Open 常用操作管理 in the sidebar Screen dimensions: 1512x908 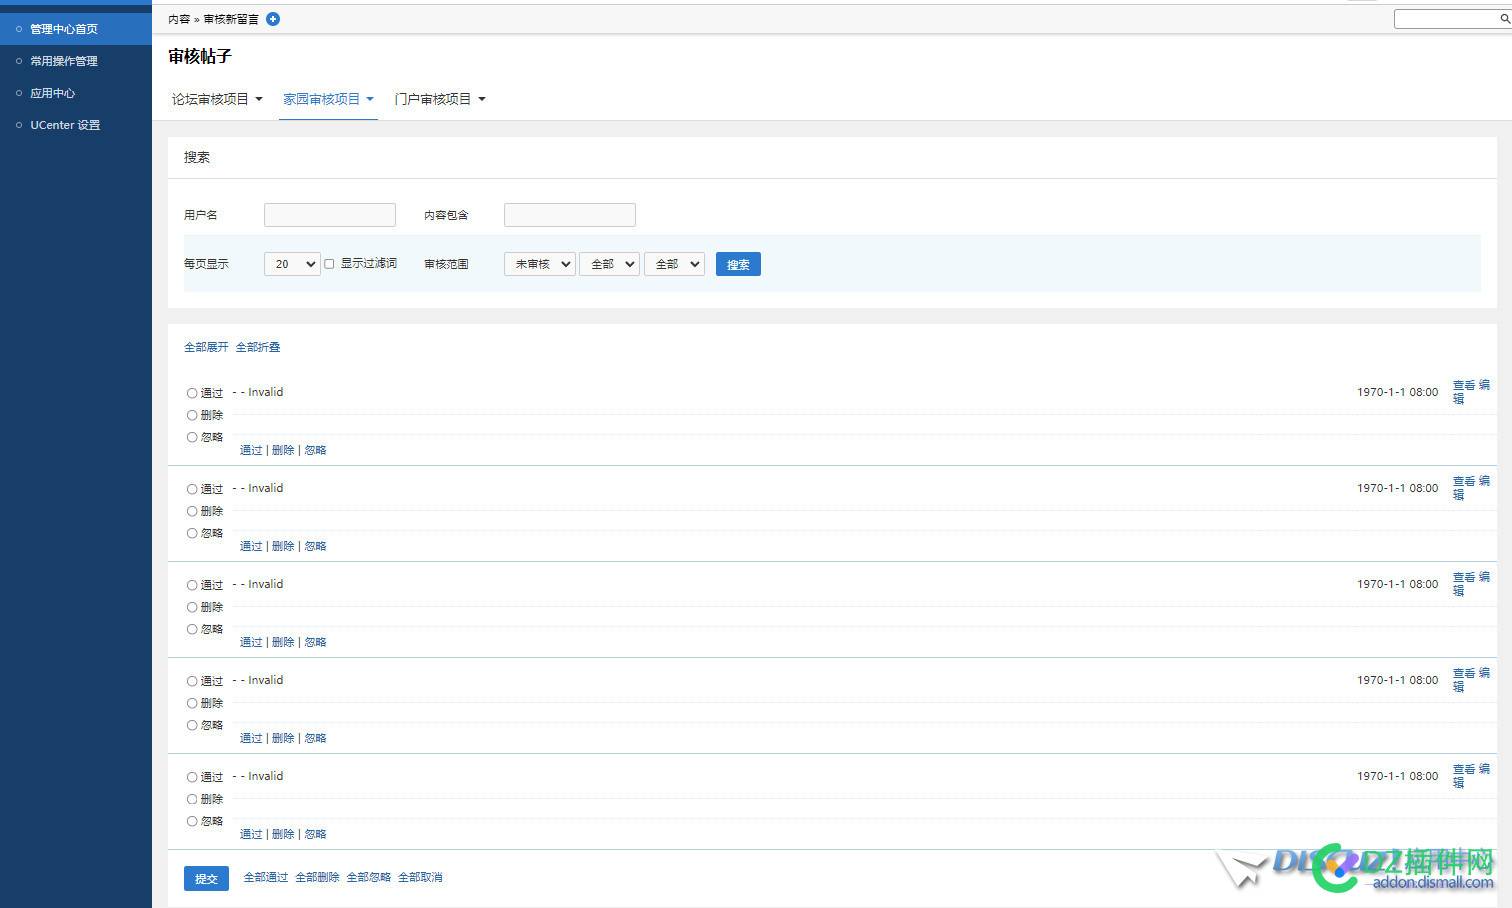(64, 61)
